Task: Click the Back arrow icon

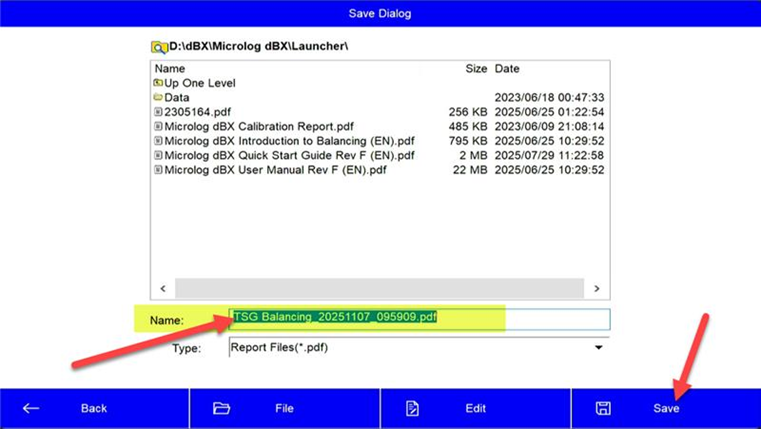Action: [x=31, y=408]
